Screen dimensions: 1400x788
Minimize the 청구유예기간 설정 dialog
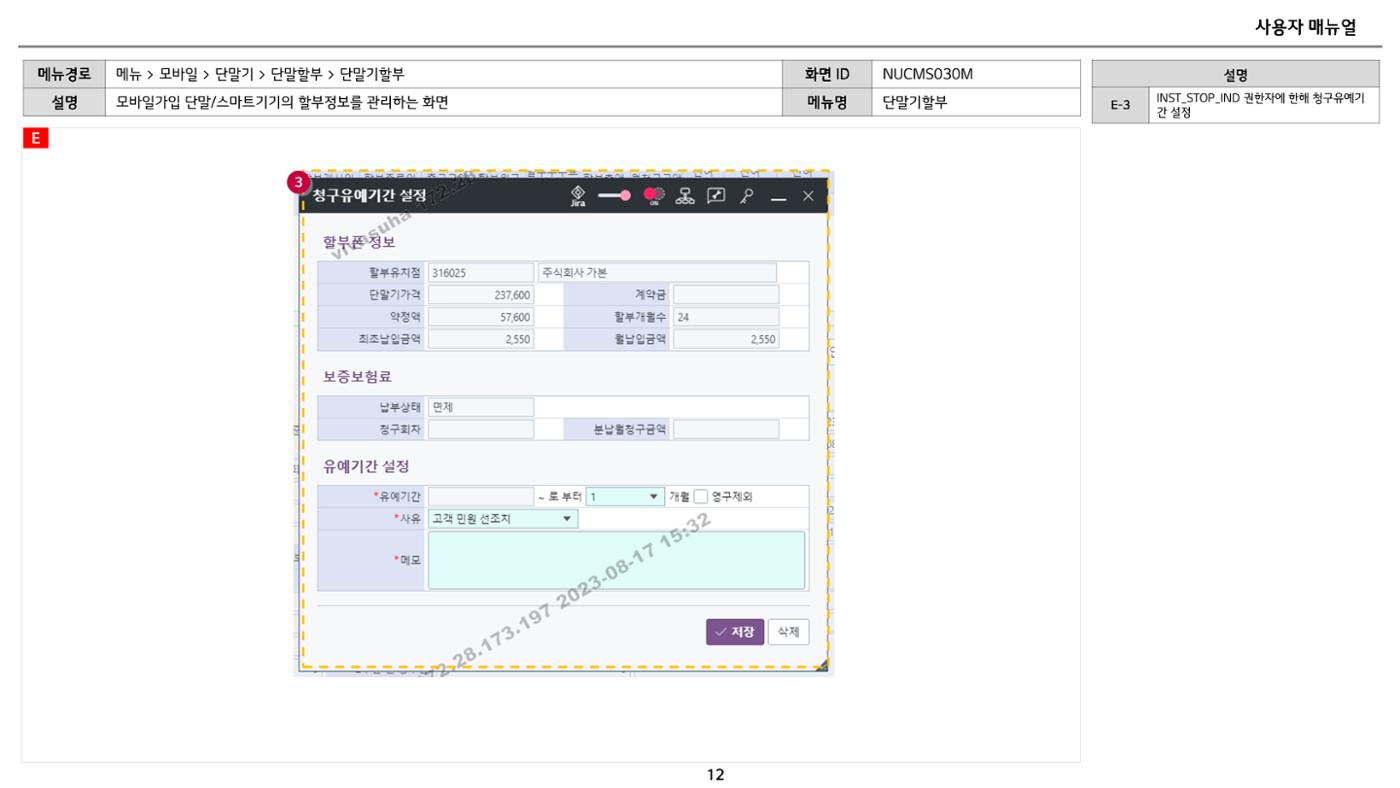[778, 197]
